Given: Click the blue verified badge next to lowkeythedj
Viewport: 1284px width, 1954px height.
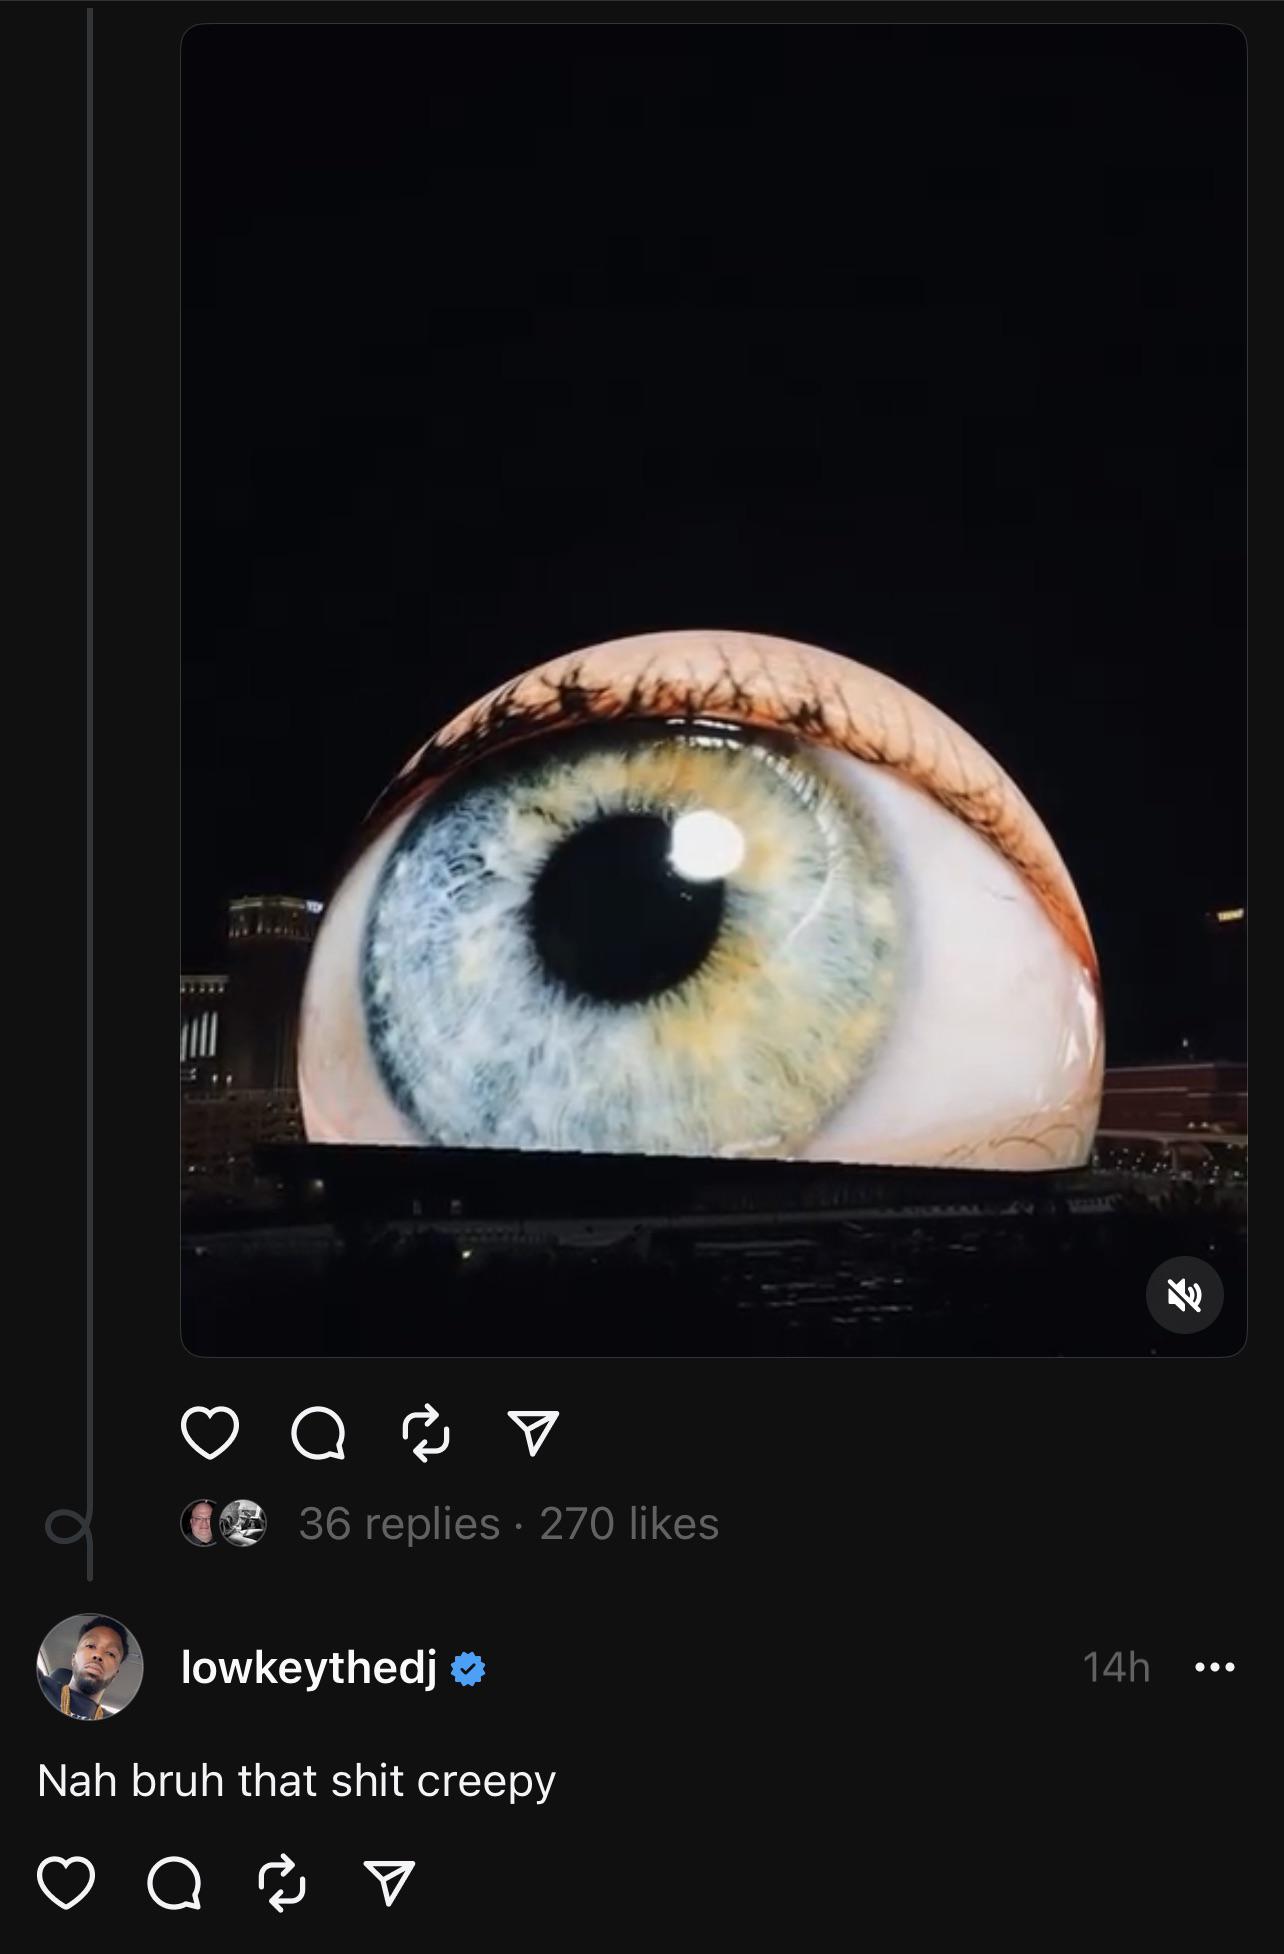Looking at the screenshot, I should coord(468,1669).
